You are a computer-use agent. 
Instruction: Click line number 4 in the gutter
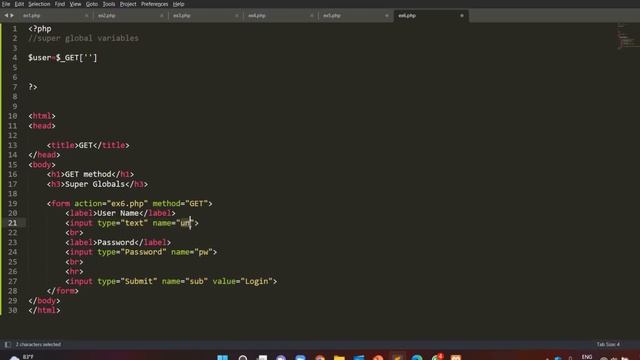(x=15, y=58)
